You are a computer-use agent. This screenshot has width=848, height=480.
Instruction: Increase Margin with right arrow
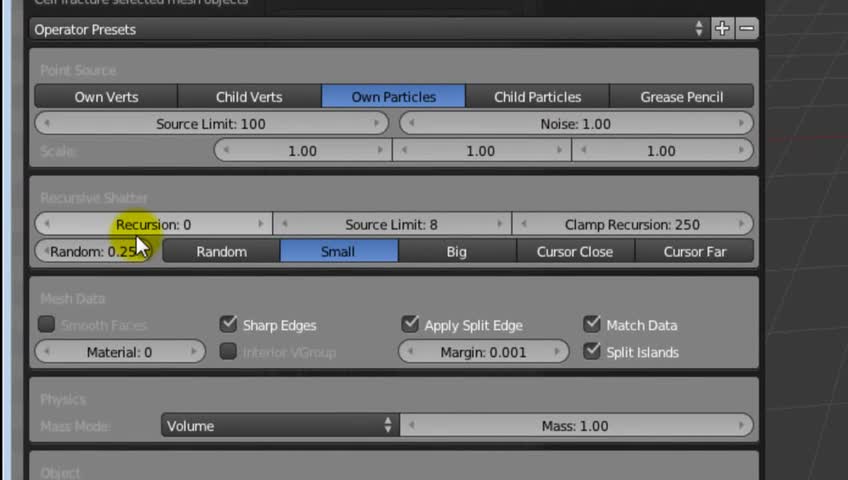(557, 351)
